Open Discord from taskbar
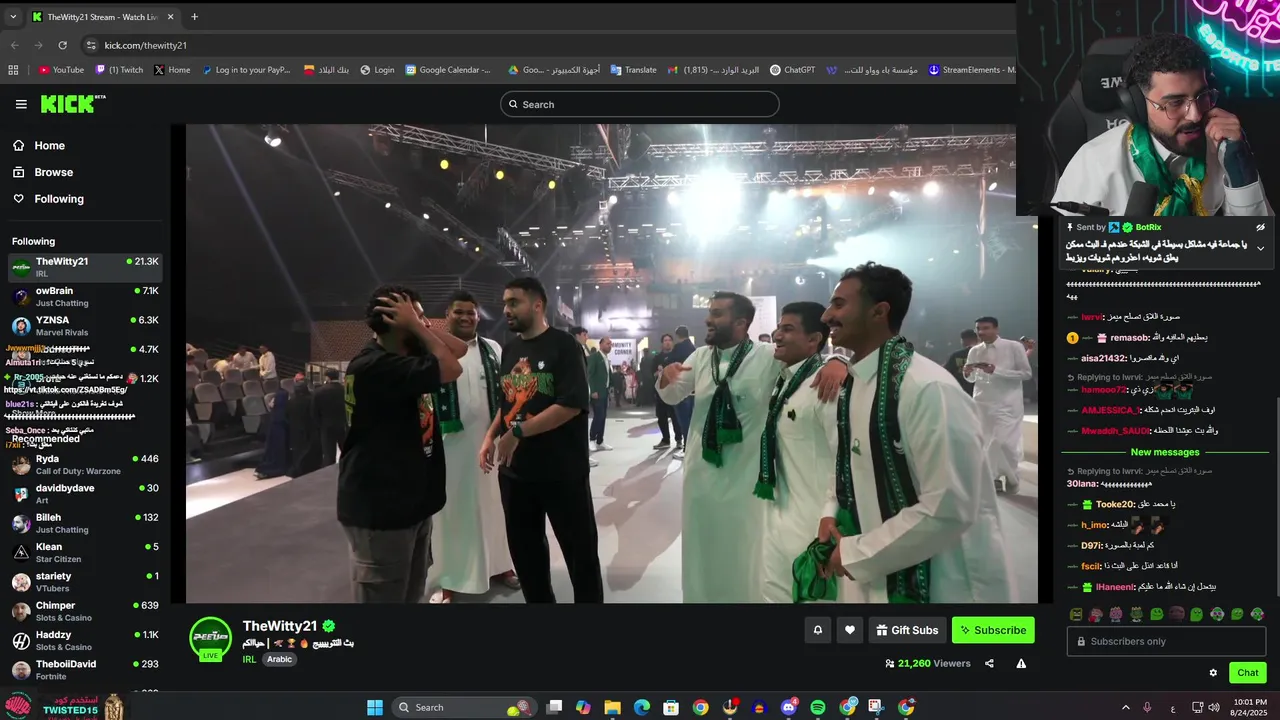 [789, 707]
